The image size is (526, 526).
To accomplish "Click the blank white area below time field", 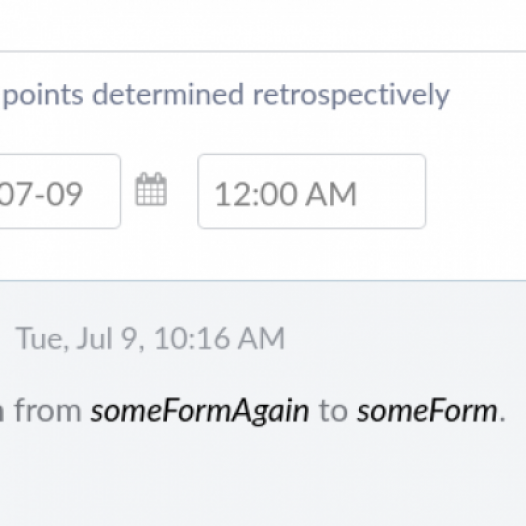I will pyautogui.click(x=312, y=254).
